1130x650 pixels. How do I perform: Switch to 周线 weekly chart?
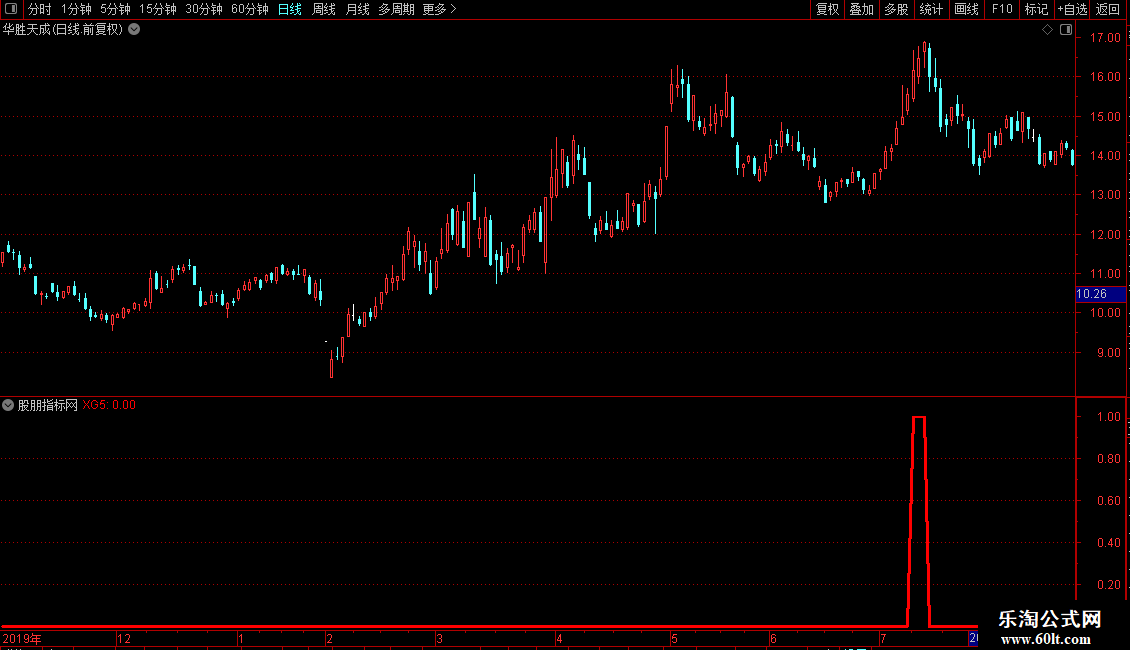click(x=324, y=9)
